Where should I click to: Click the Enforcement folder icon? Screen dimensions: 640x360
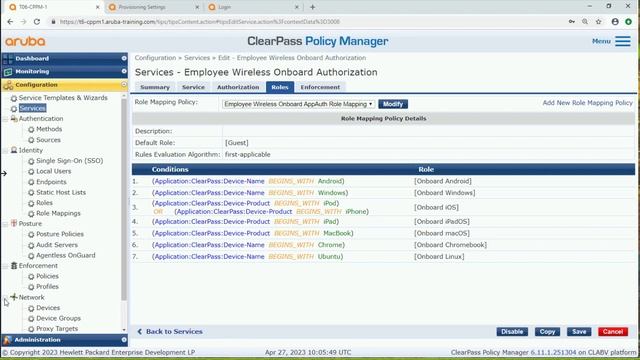[14, 265]
